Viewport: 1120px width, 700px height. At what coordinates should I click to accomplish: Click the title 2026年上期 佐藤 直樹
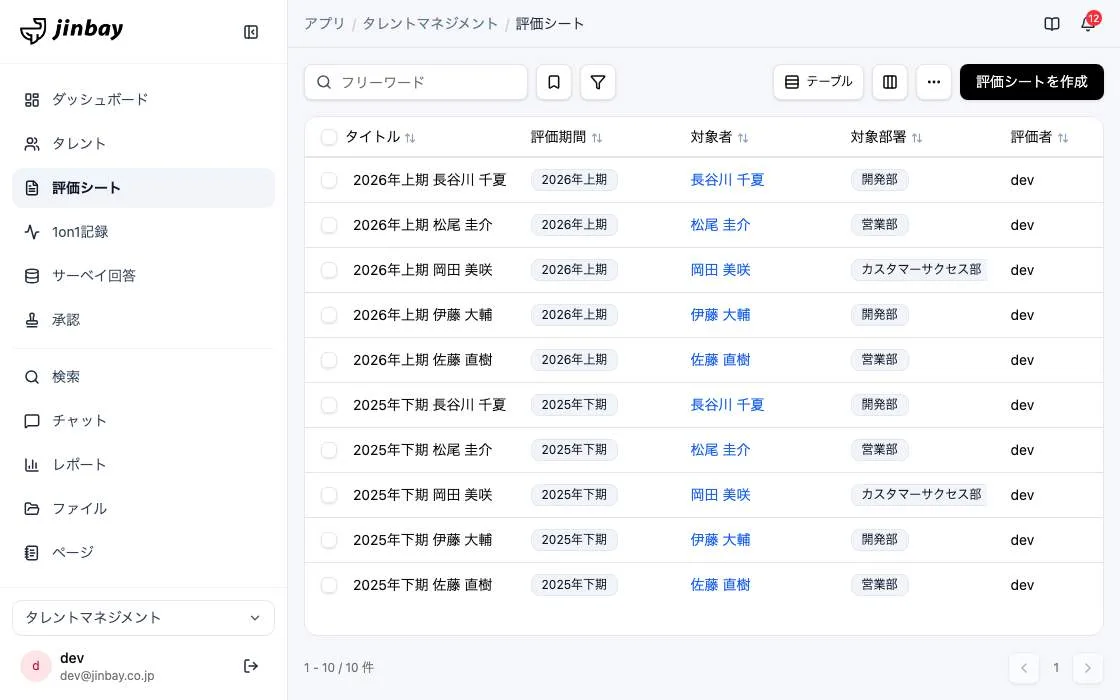point(422,360)
